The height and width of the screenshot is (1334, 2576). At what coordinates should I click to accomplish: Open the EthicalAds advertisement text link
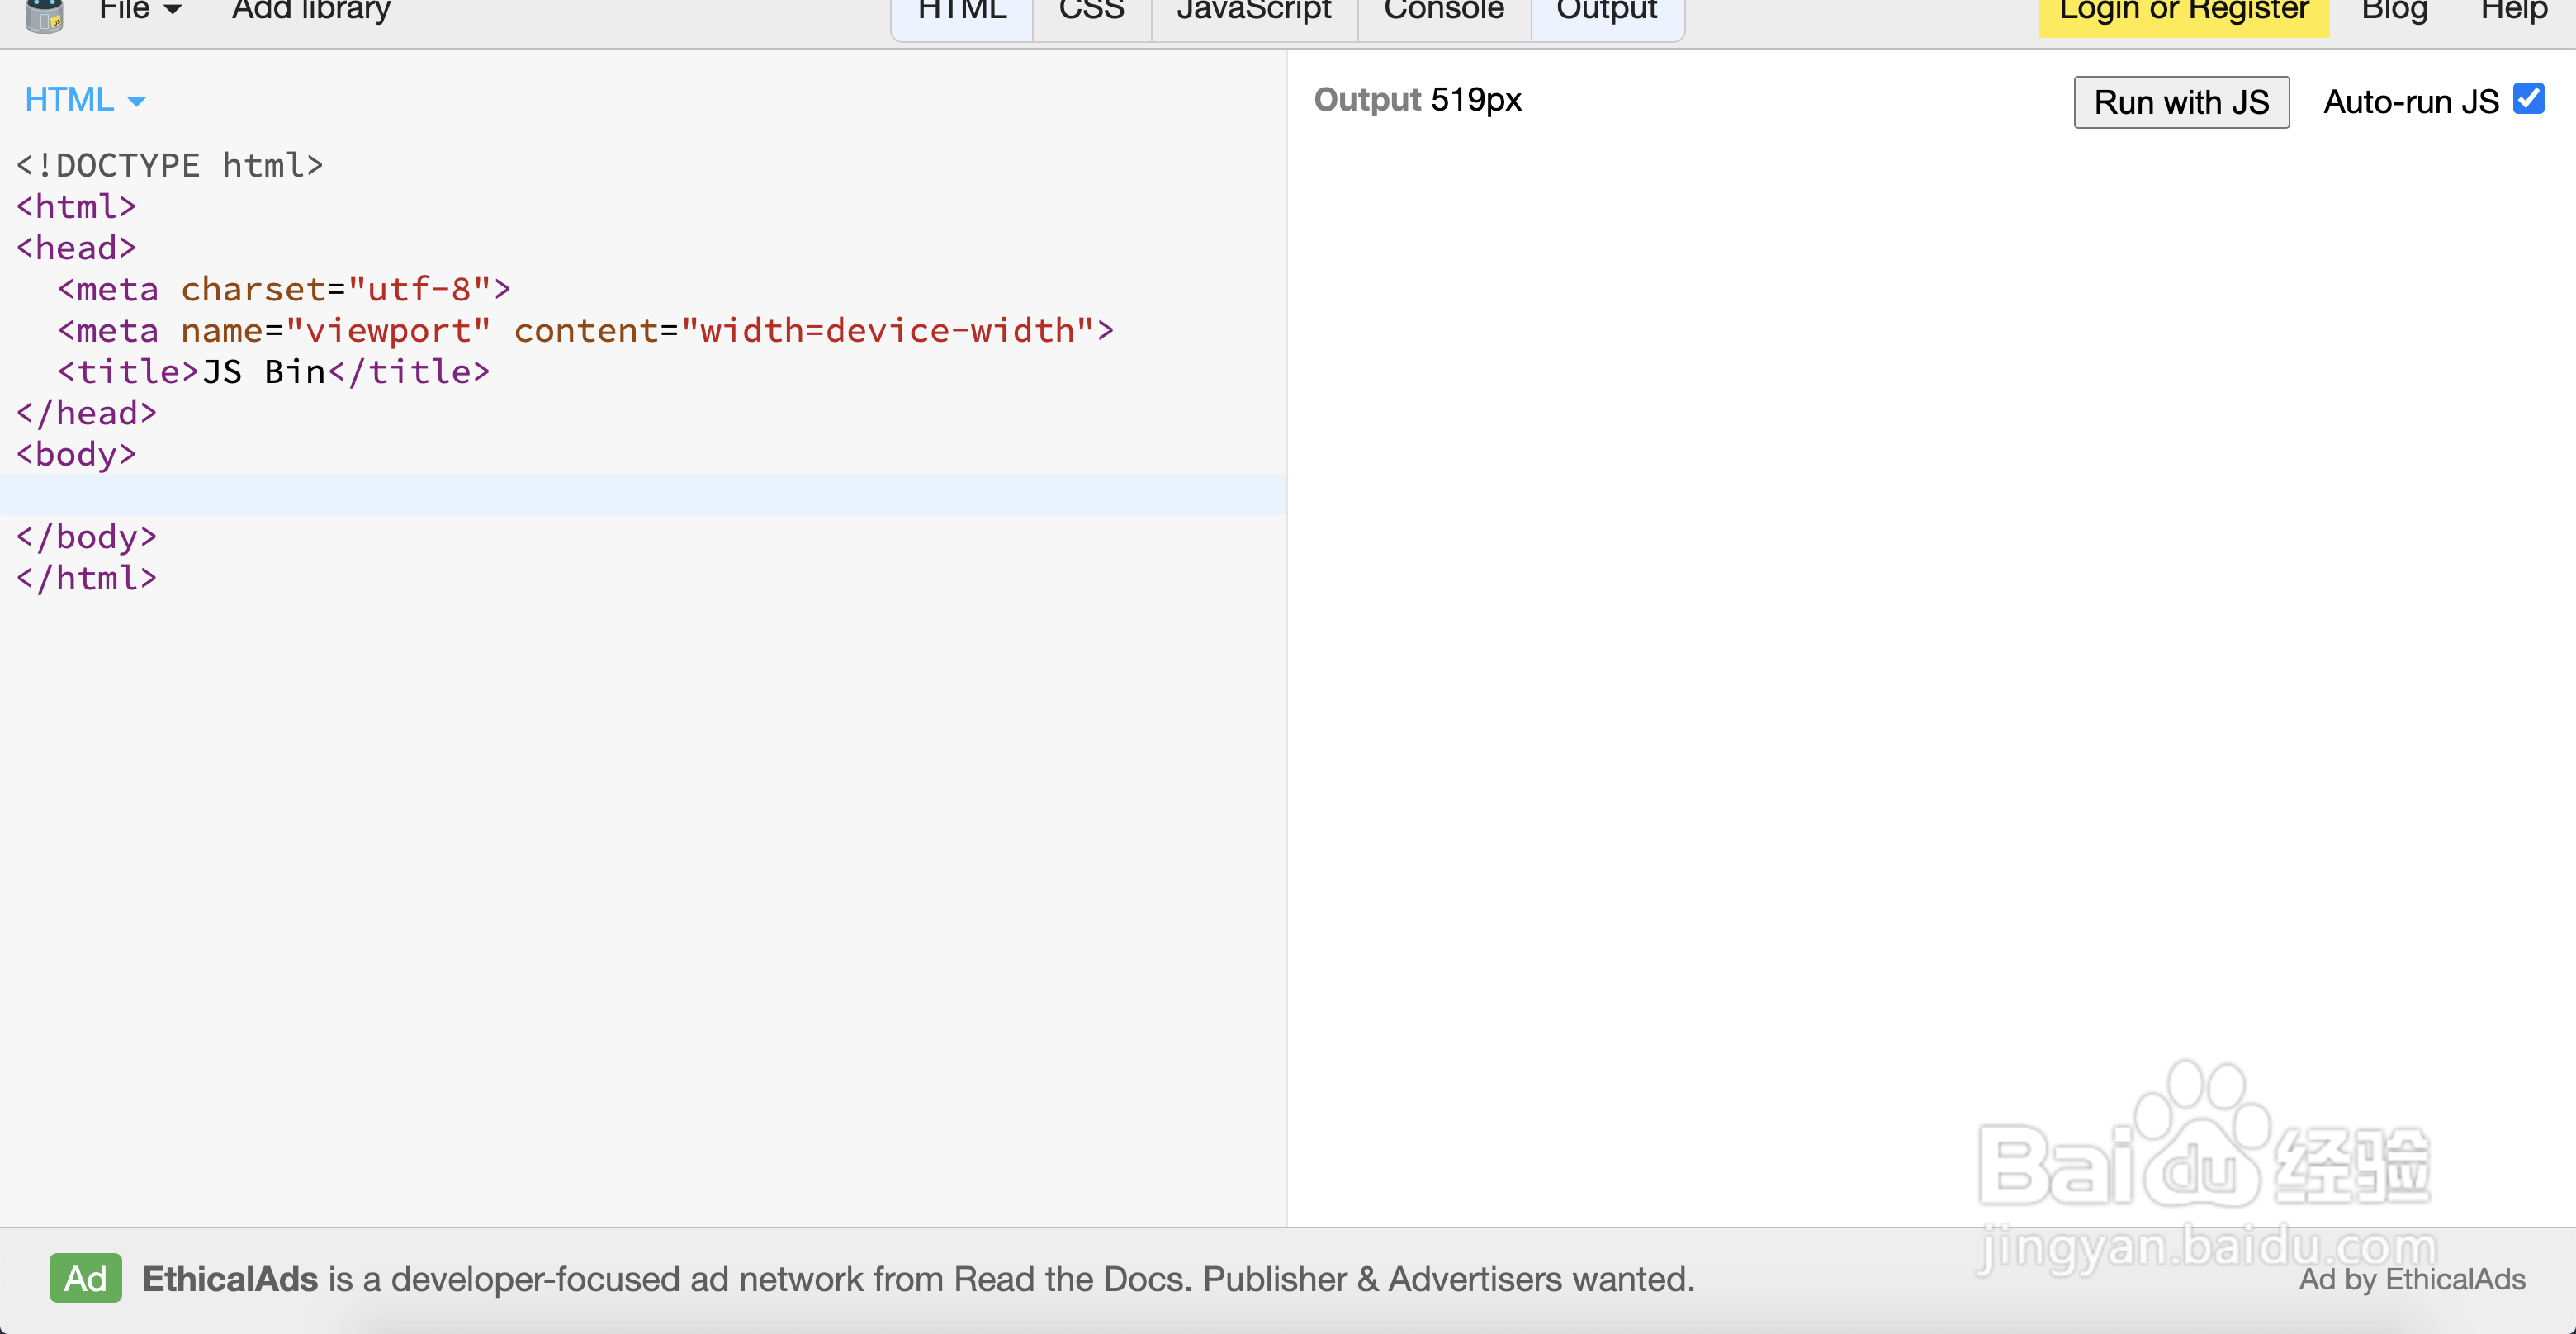coord(918,1279)
